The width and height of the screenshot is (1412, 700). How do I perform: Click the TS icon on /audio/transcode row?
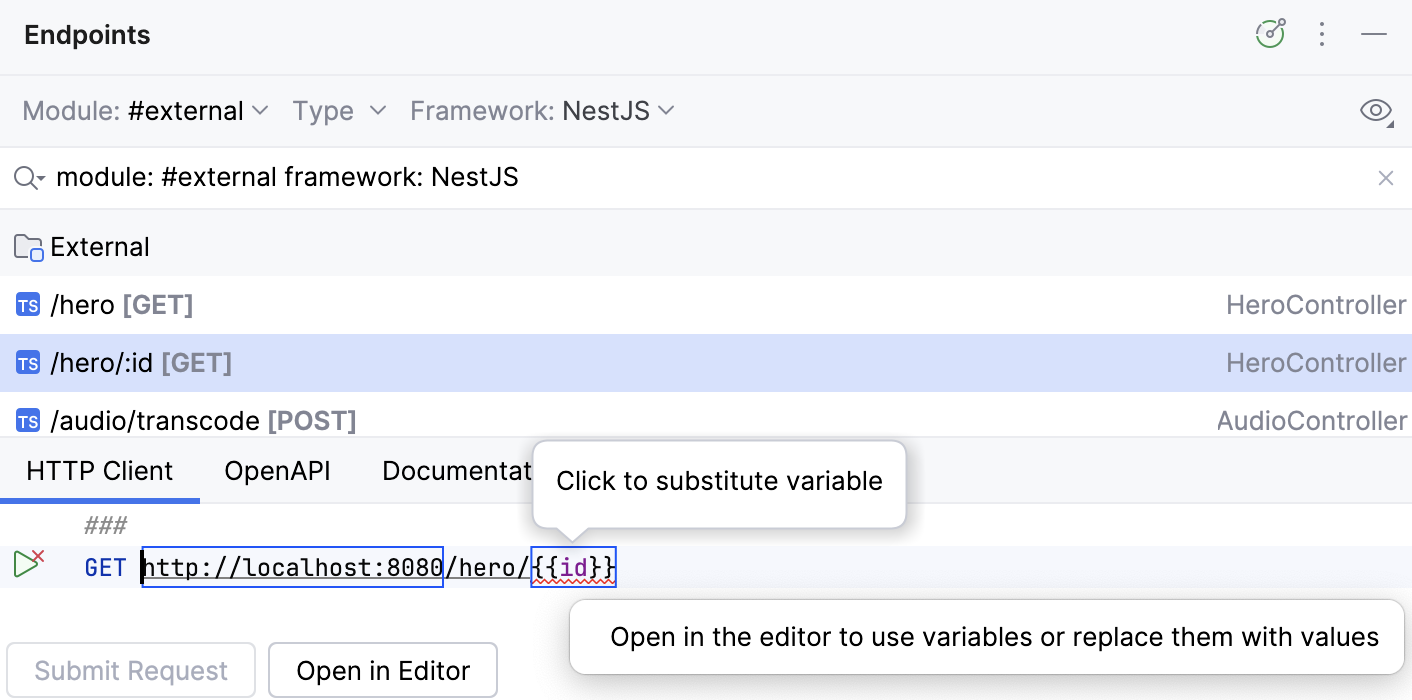tap(27, 420)
